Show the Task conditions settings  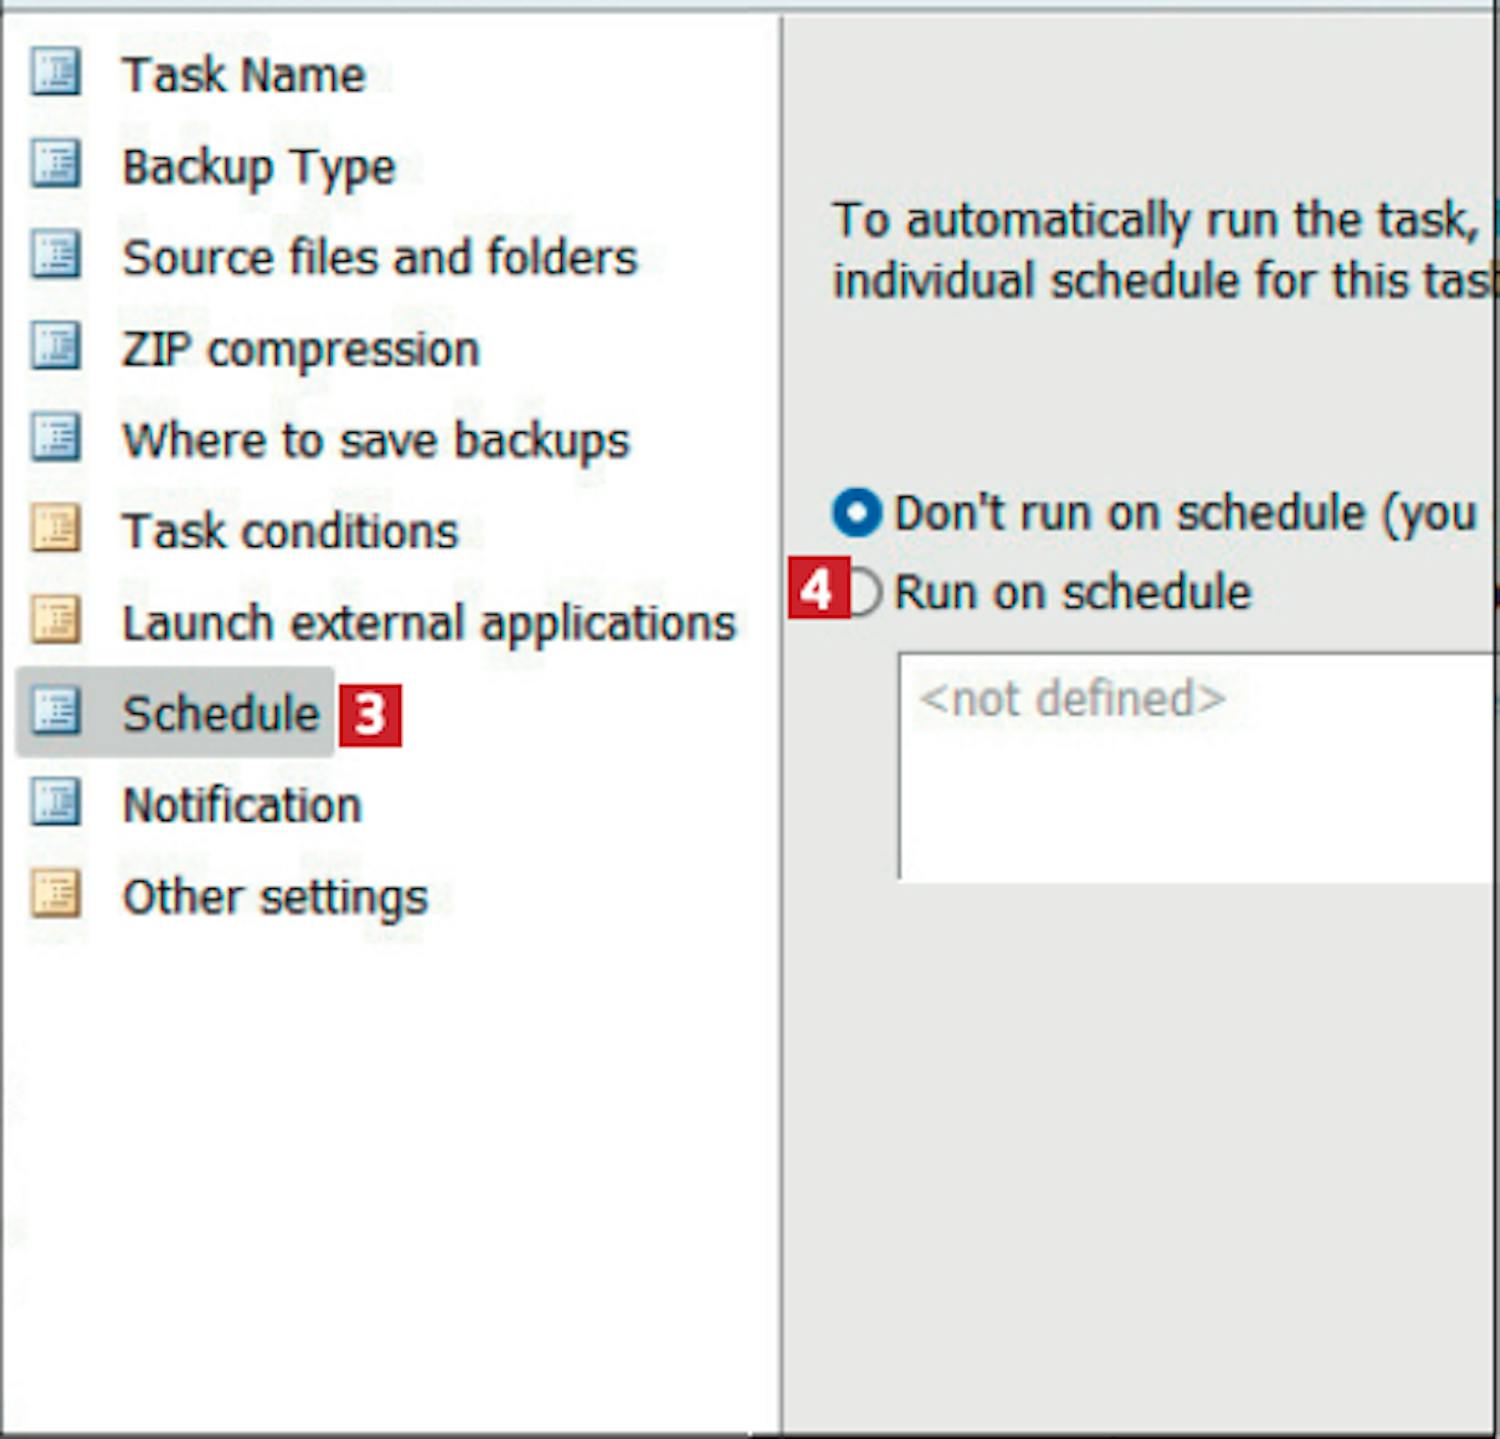(x=289, y=531)
